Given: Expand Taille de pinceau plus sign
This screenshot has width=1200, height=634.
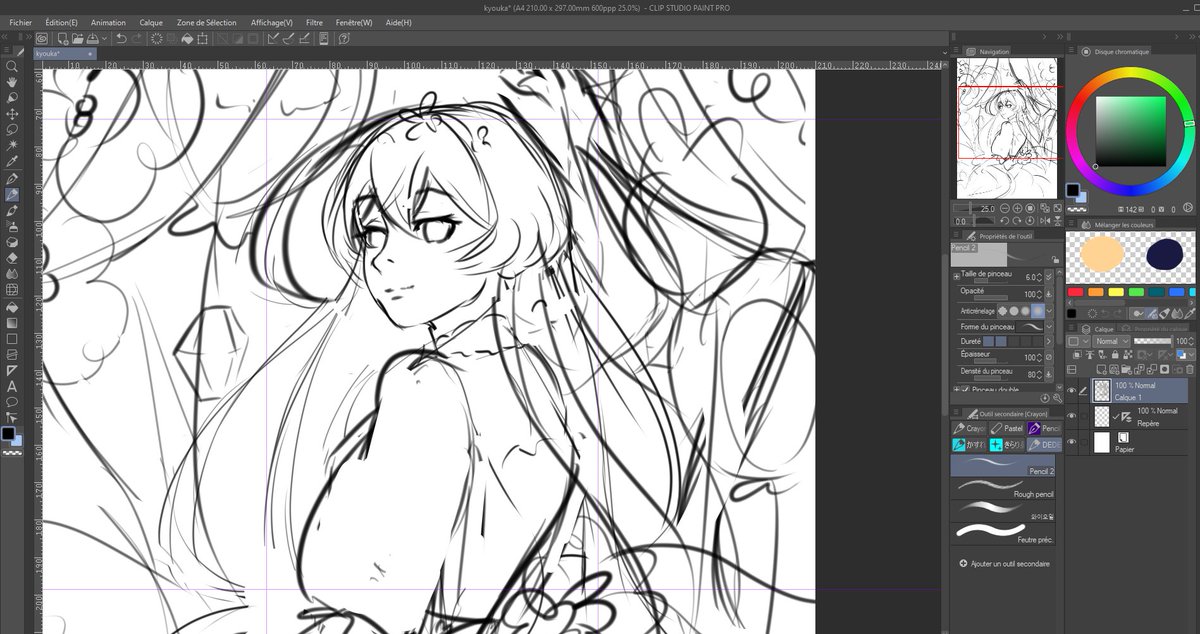Looking at the screenshot, I should [x=957, y=275].
